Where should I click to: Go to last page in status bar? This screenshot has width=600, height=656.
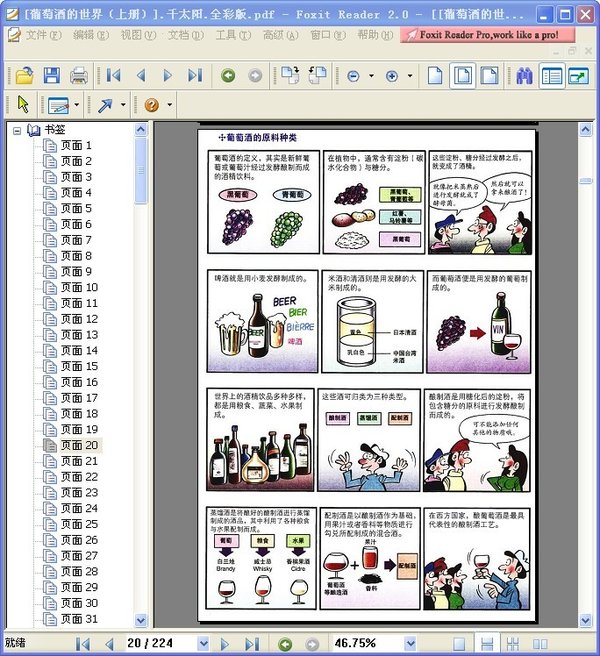(x=252, y=644)
